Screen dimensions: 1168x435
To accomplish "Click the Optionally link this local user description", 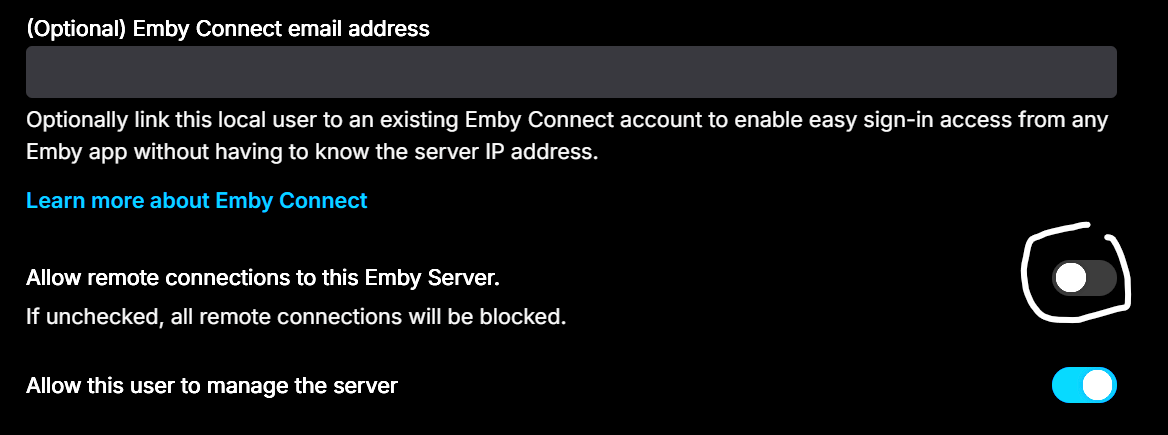I will pyautogui.click(x=568, y=136).
